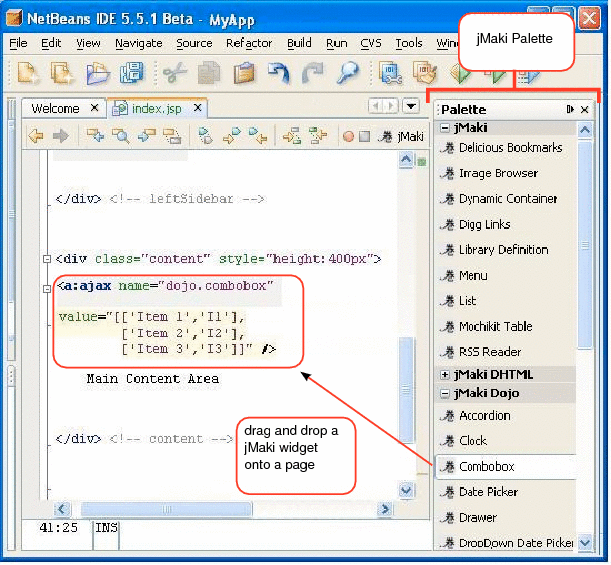Click the Clean and Build Main Project icon
This screenshot has height=565, width=611.
425,73
